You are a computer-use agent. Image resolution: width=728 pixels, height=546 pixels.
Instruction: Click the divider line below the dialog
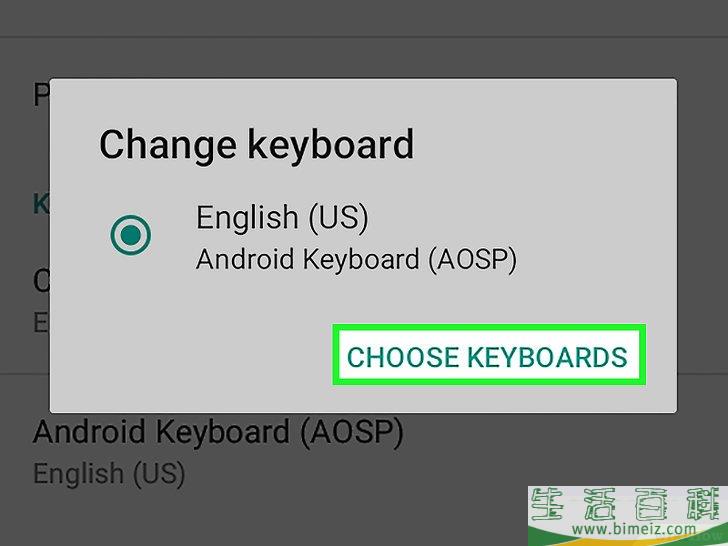pos(25,373)
